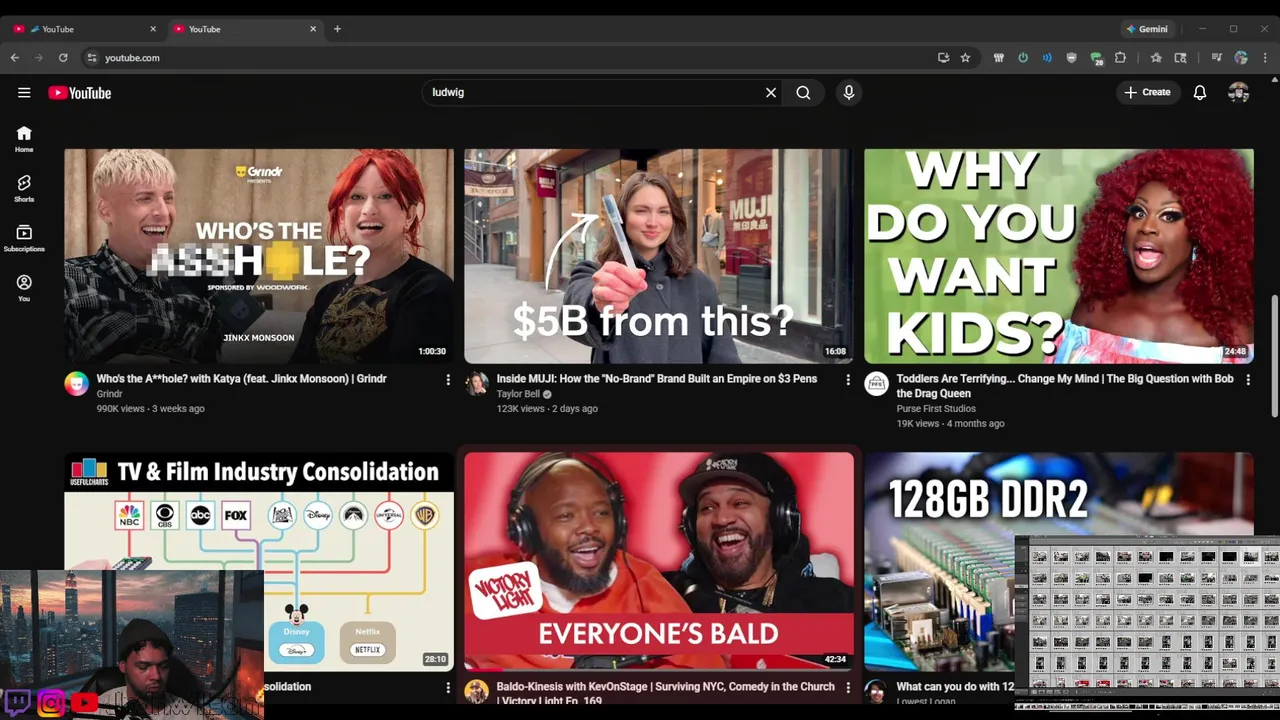1280x720 pixels.
Task: Open the Everyone's Bald thumbnail
Action: click(659, 561)
